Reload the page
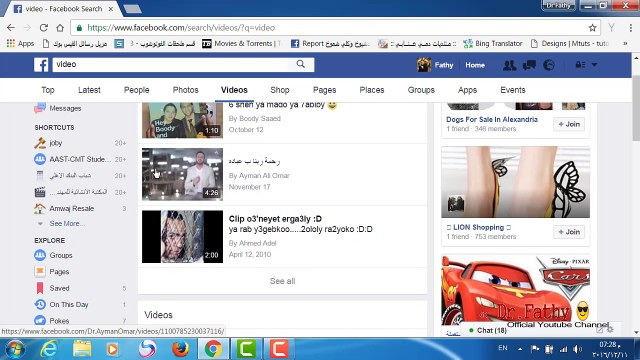This screenshot has height=360, width=640. click(44, 28)
